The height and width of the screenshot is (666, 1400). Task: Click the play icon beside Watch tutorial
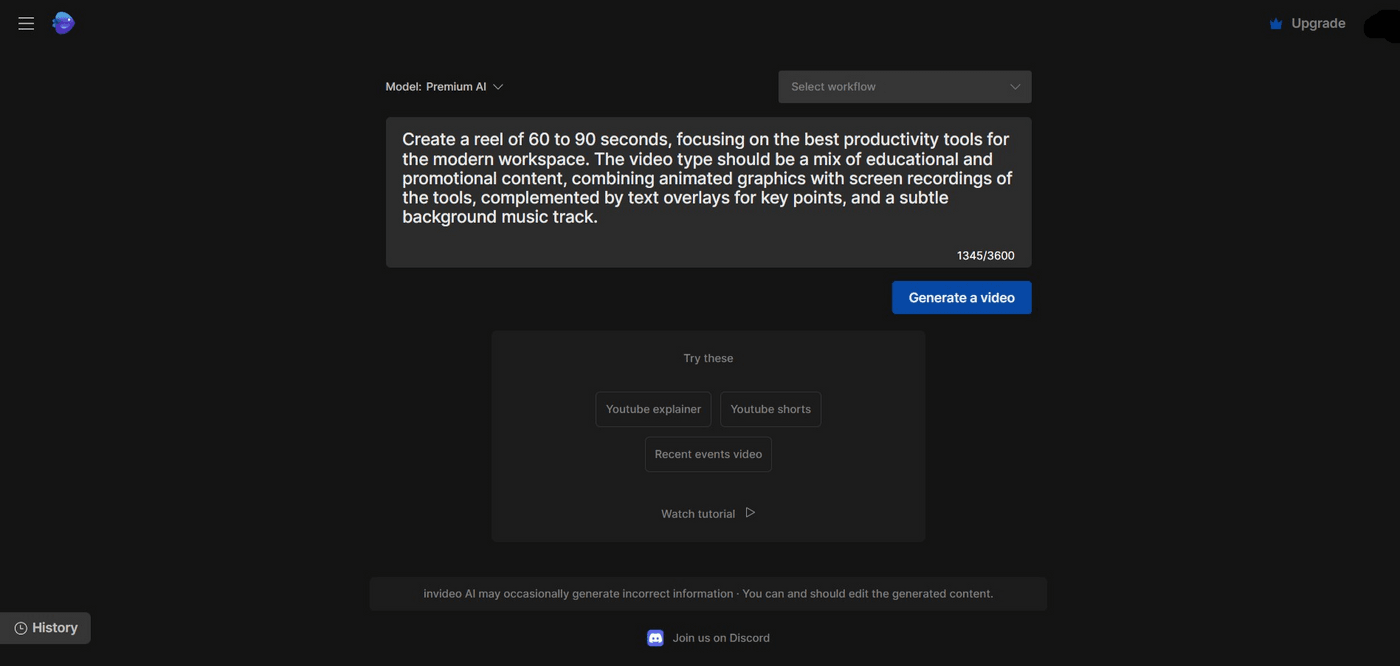749,512
